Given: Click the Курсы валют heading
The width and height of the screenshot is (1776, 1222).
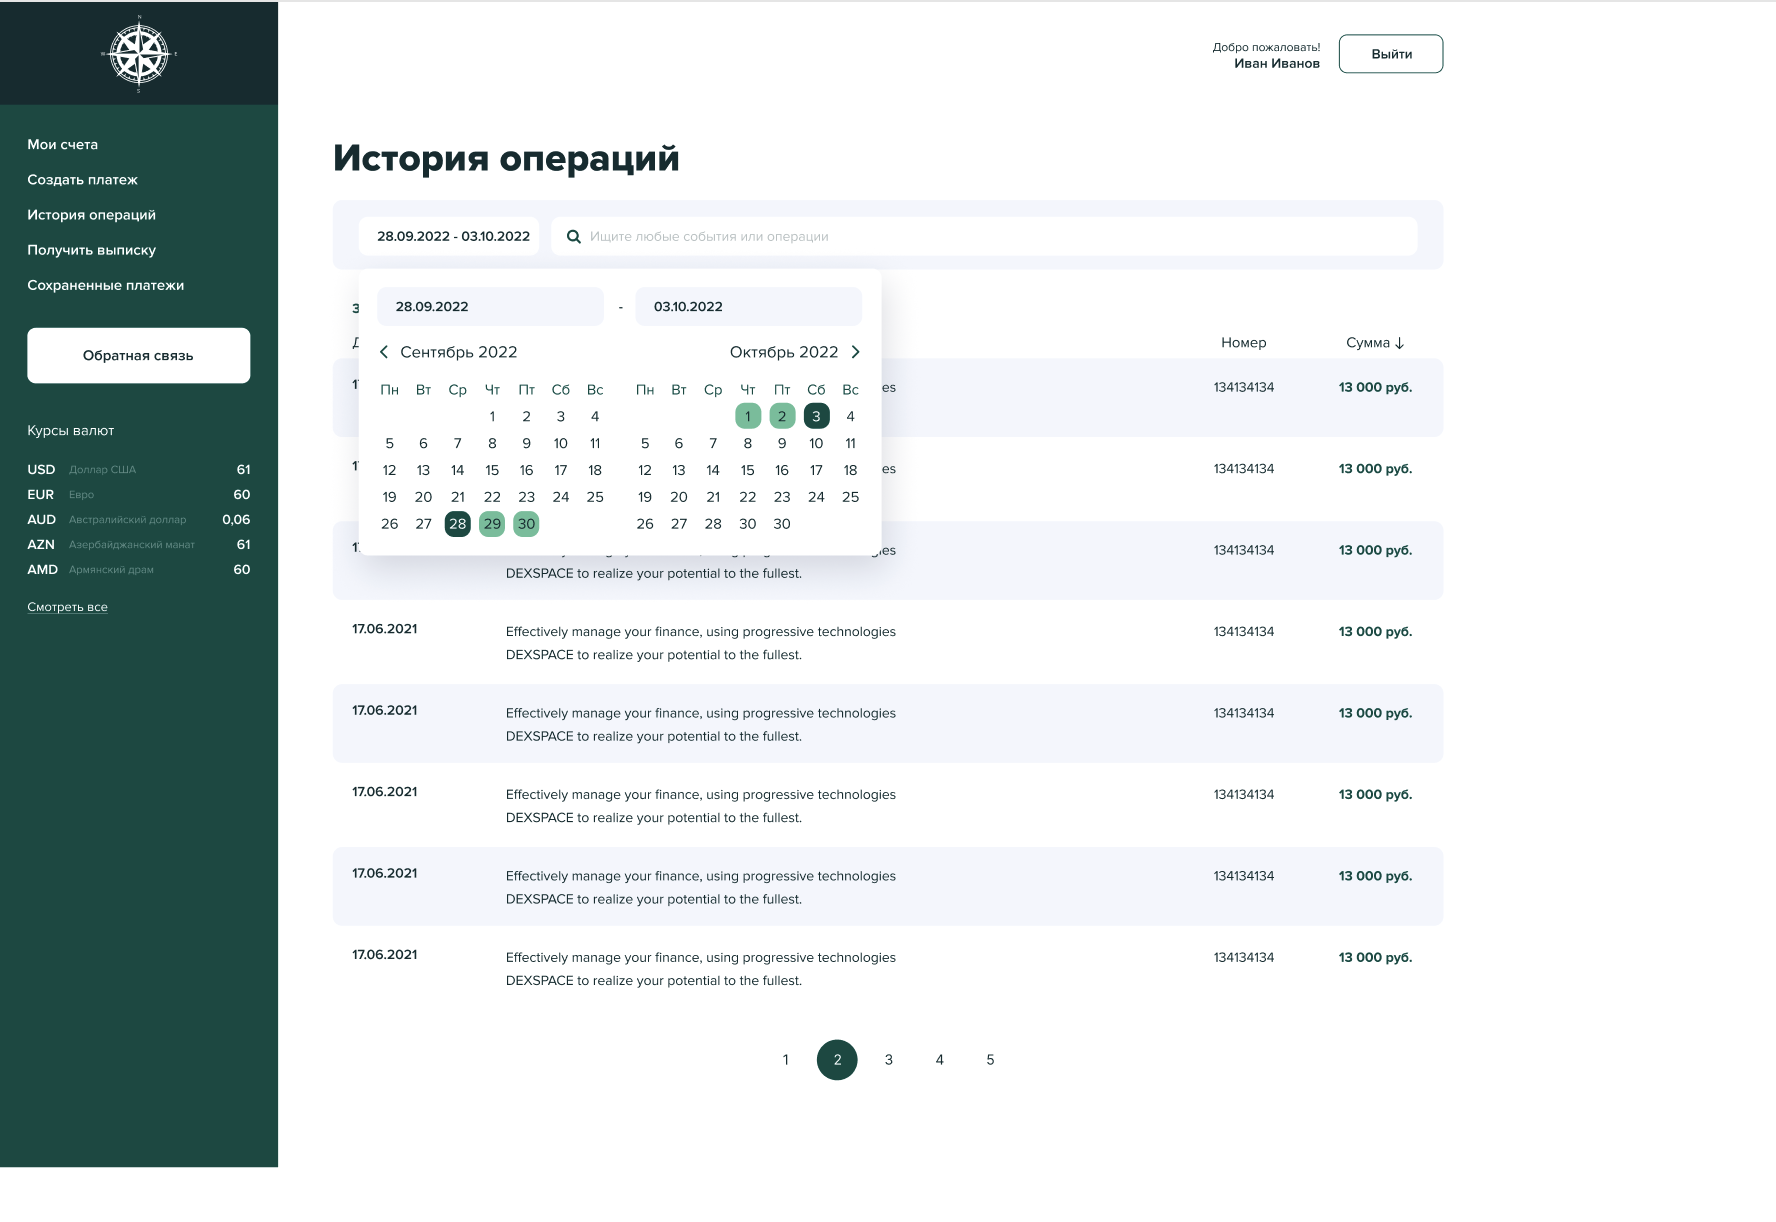Looking at the screenshot, I should [71, 431].
